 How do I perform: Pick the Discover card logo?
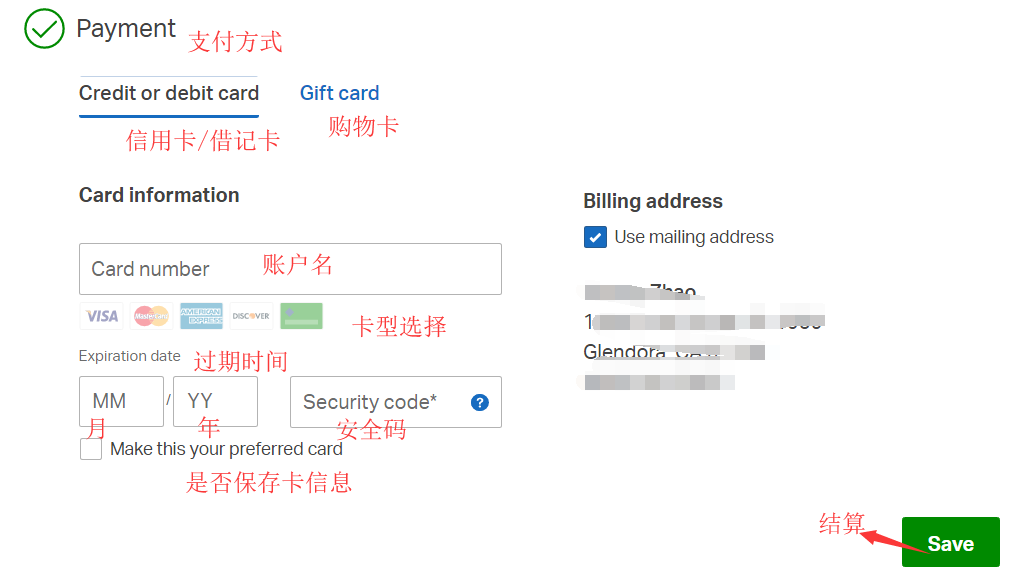pos(251,316)
